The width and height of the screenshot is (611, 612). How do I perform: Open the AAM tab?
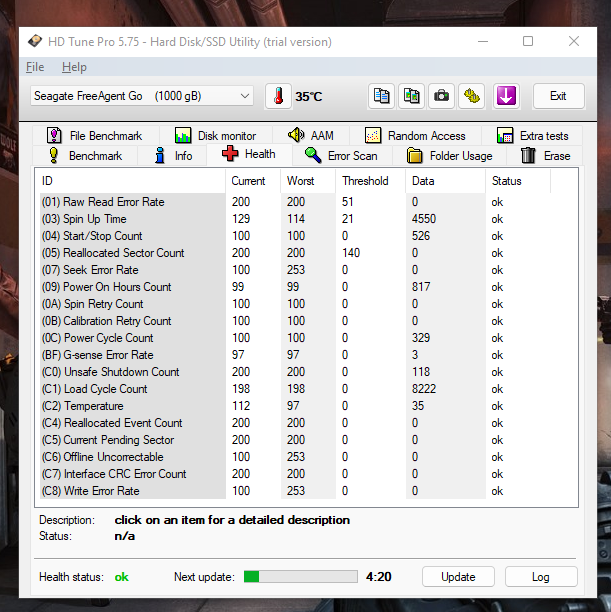[311, 136]
